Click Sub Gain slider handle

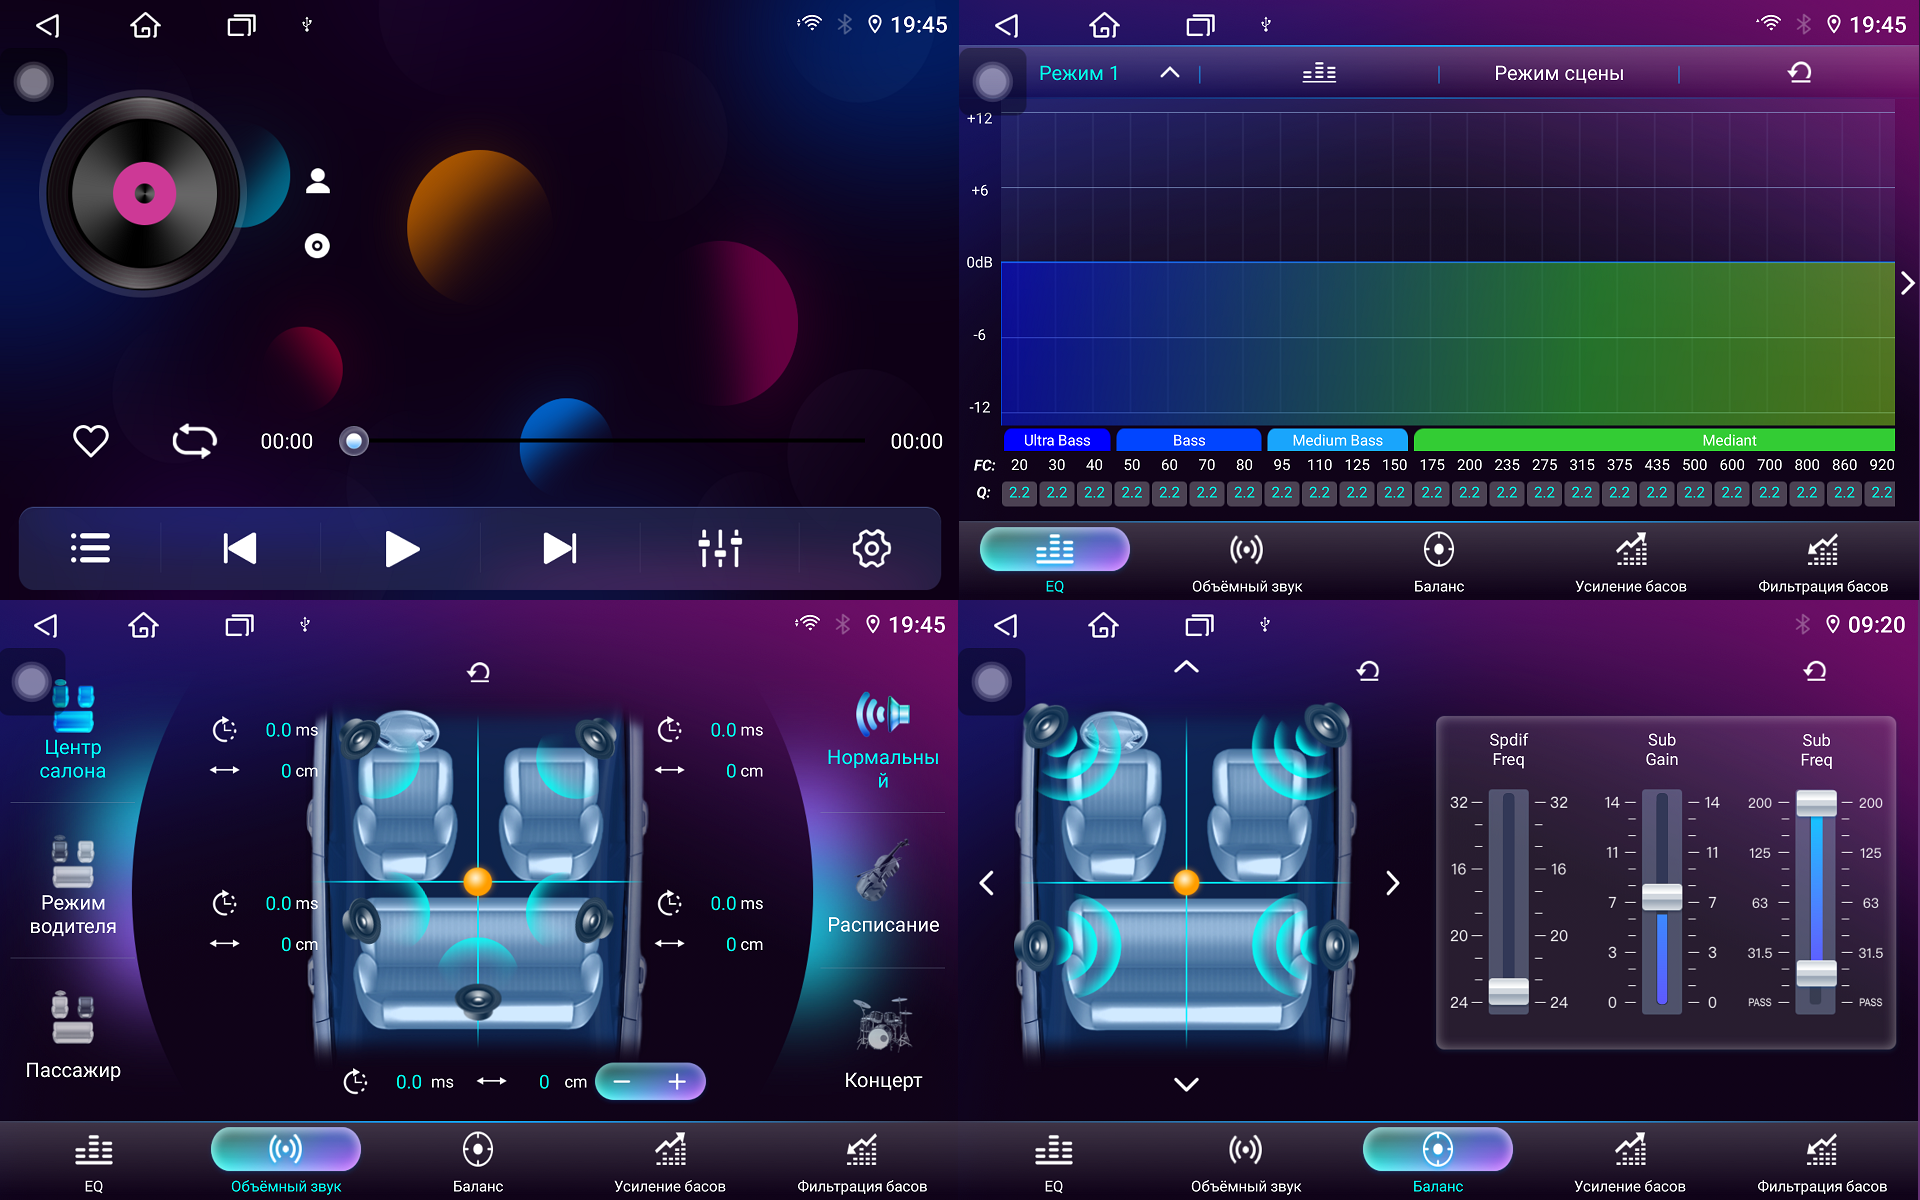coord(1661,896)
